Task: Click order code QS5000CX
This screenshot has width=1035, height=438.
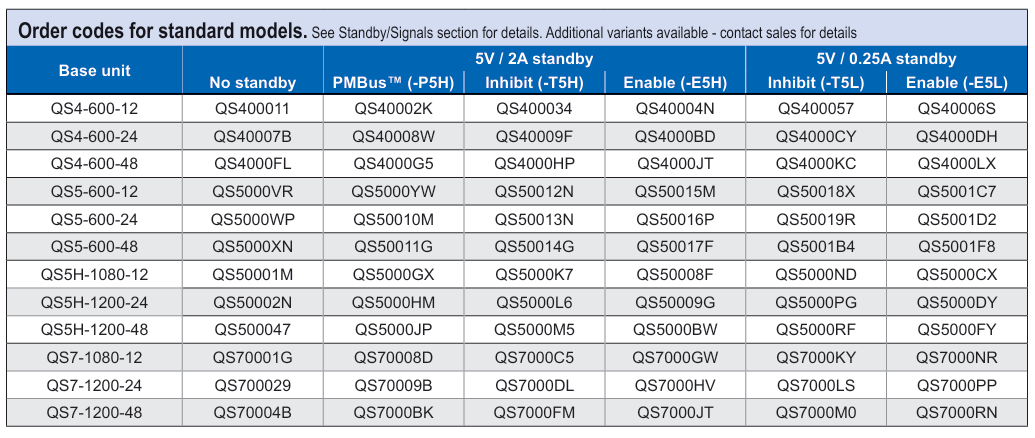Action: point(956,275)
